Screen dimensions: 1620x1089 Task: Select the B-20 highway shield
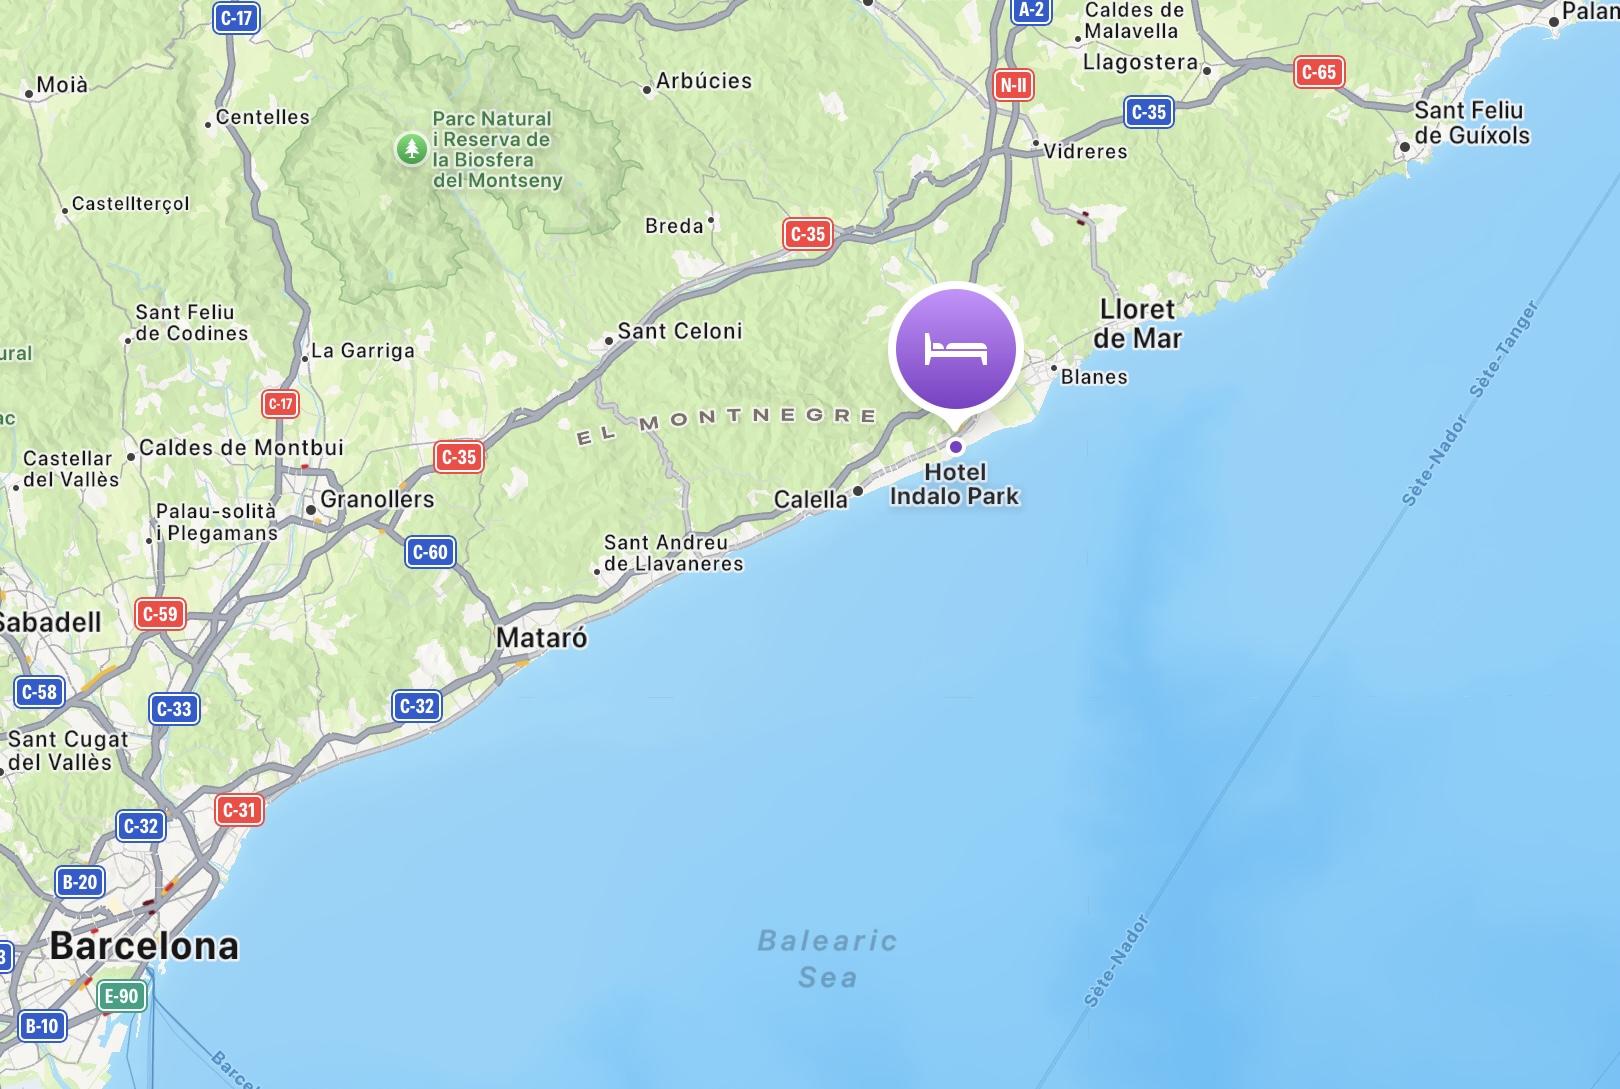(80, 882)
